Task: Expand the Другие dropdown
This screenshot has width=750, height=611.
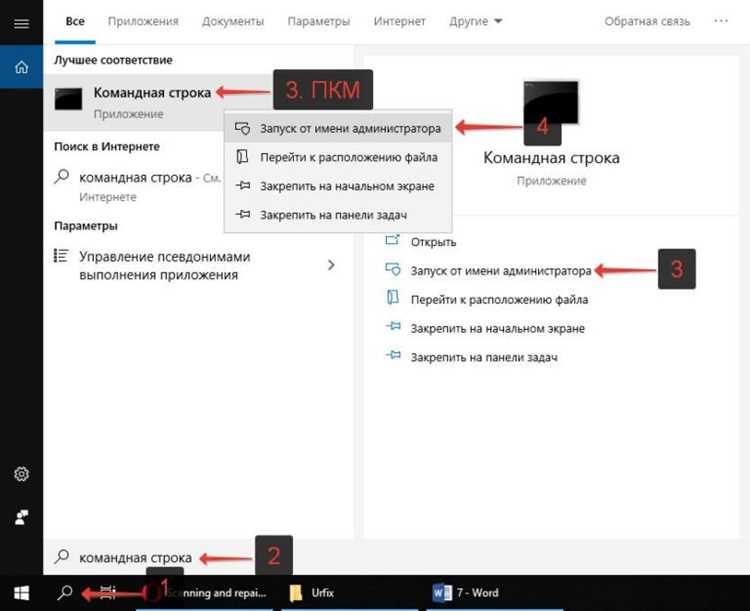Action: [475, 22]
